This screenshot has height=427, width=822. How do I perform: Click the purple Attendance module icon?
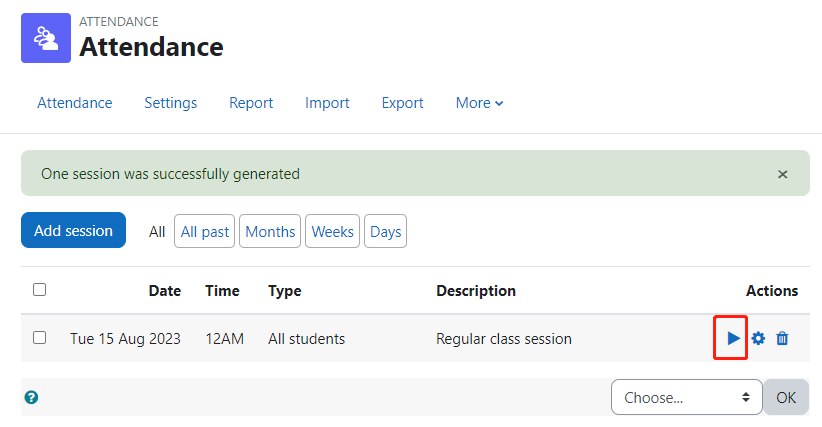click(46, 38)
